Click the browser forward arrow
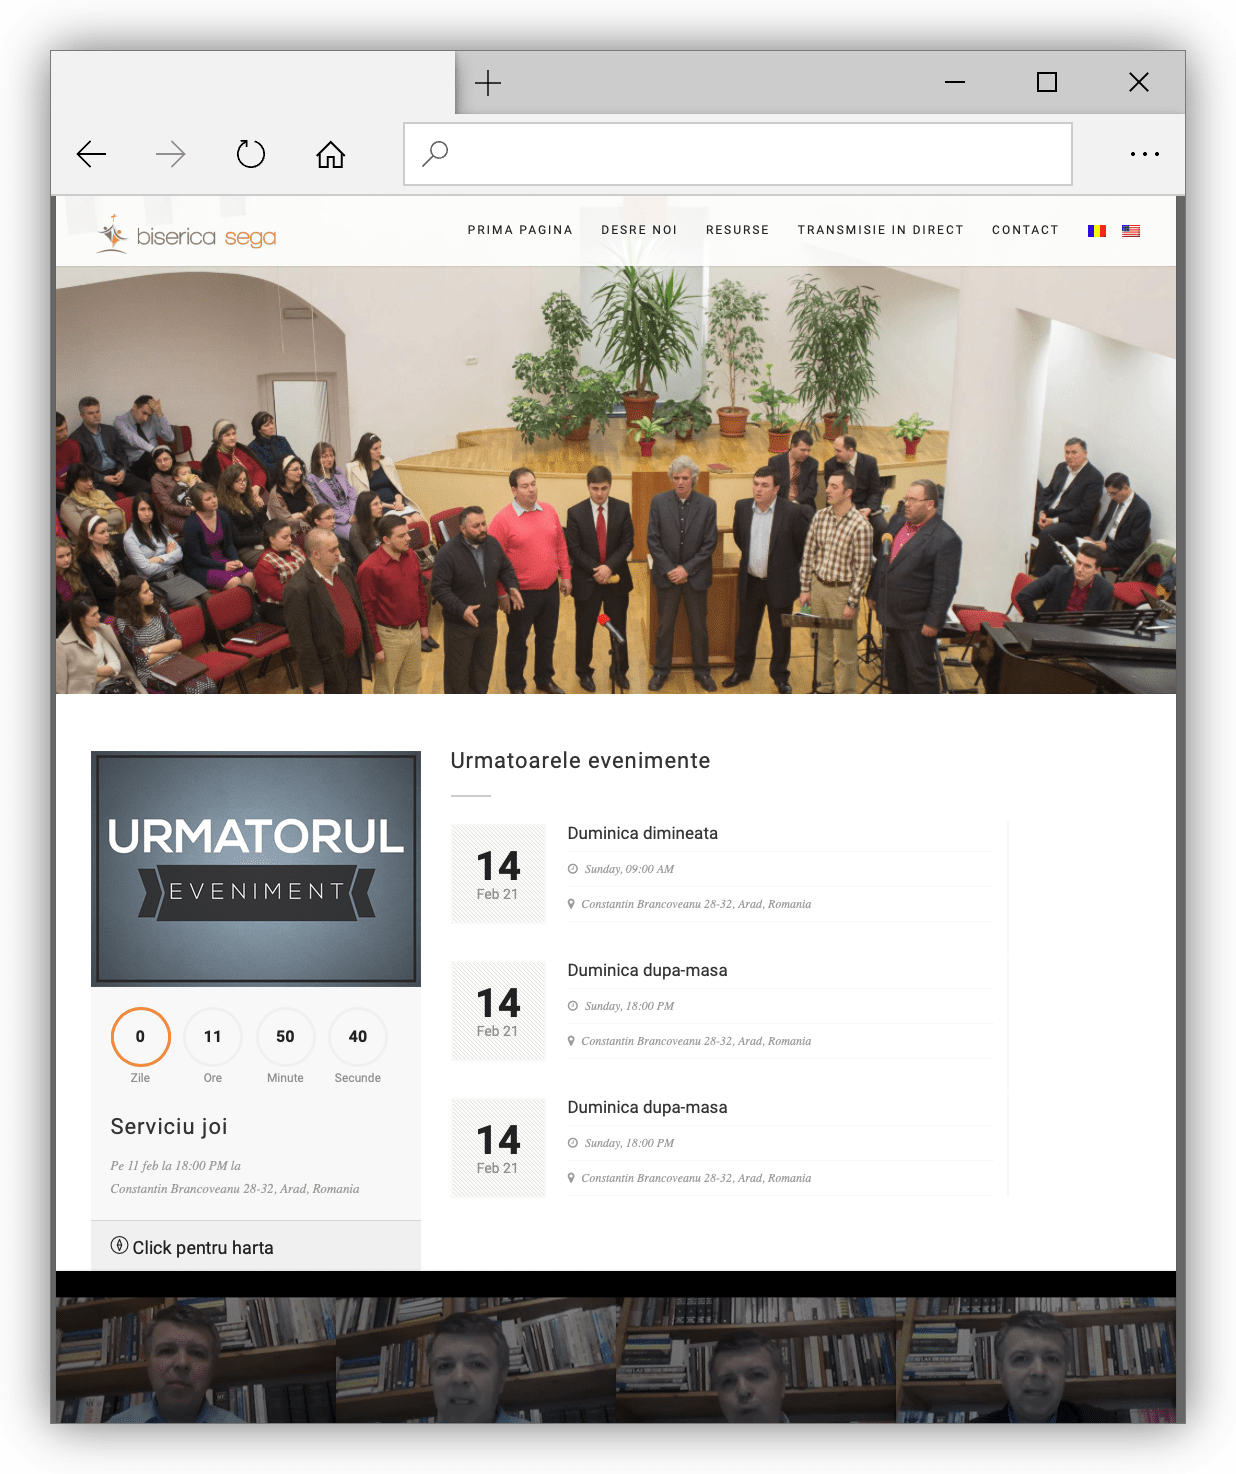 [x=171, y=154]
